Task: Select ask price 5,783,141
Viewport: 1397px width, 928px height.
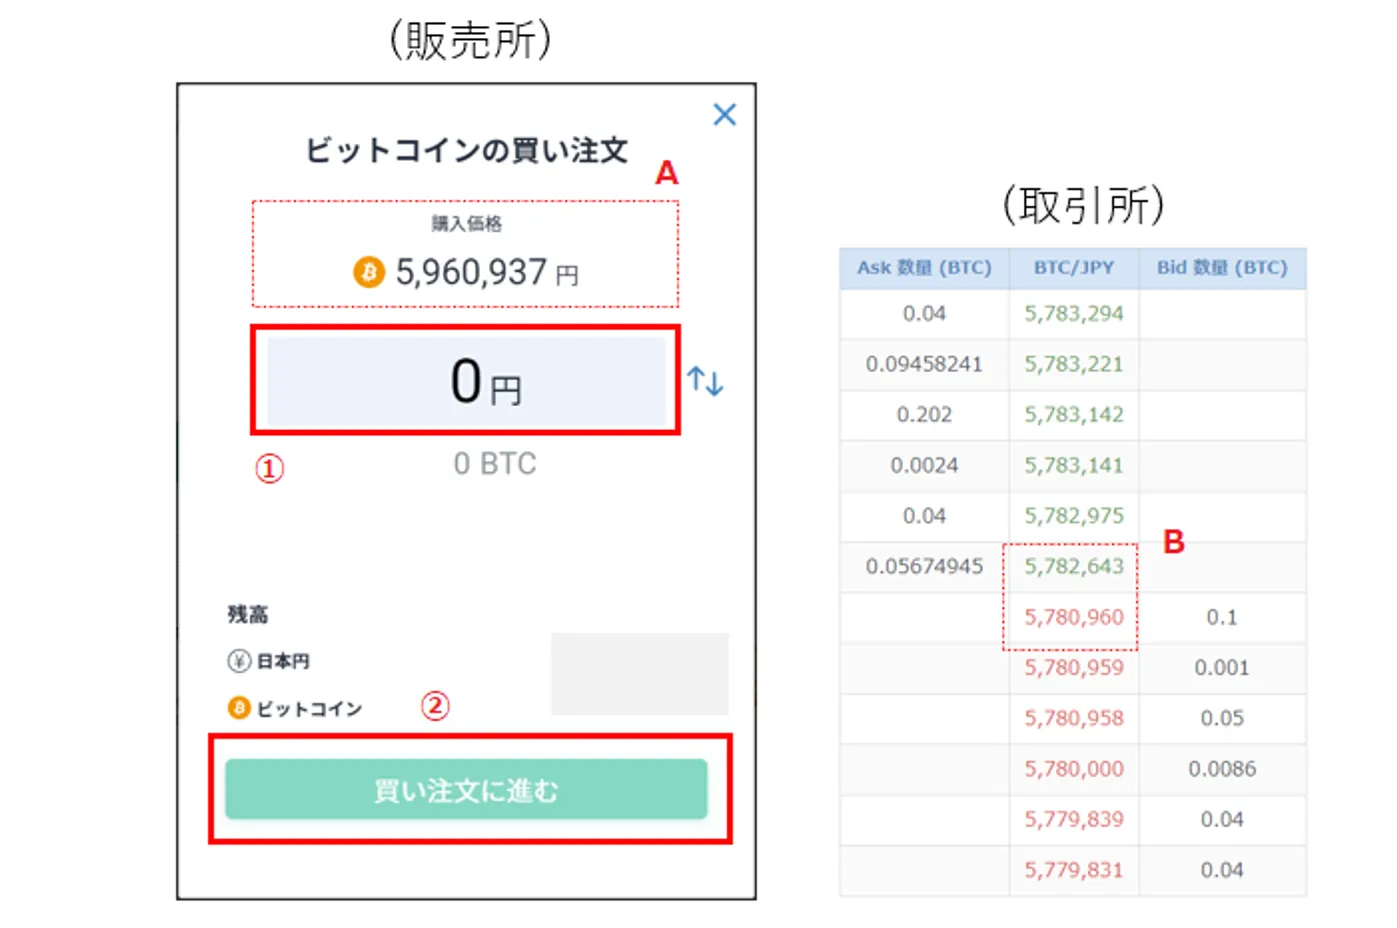Action: [1074, 465]
